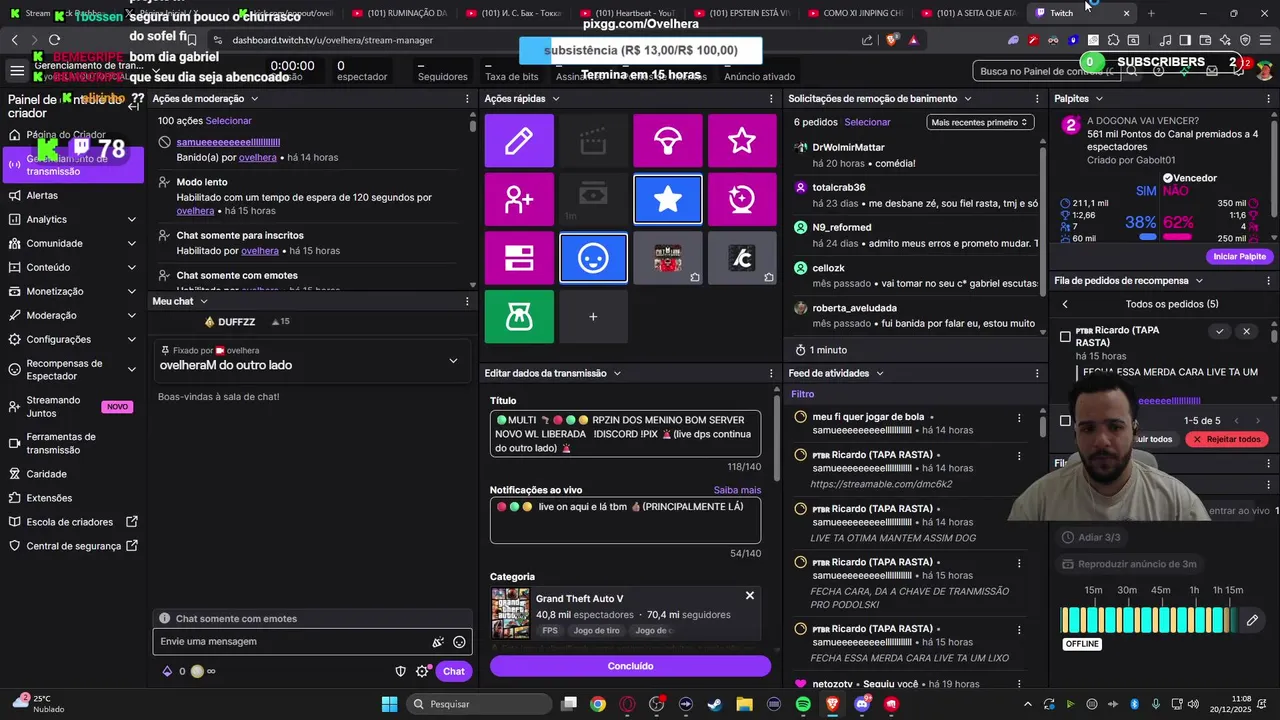Viewport: 1280px width, 720px height.
Task: Select the stacked panels quick action tile
Action: pos(519,258)
